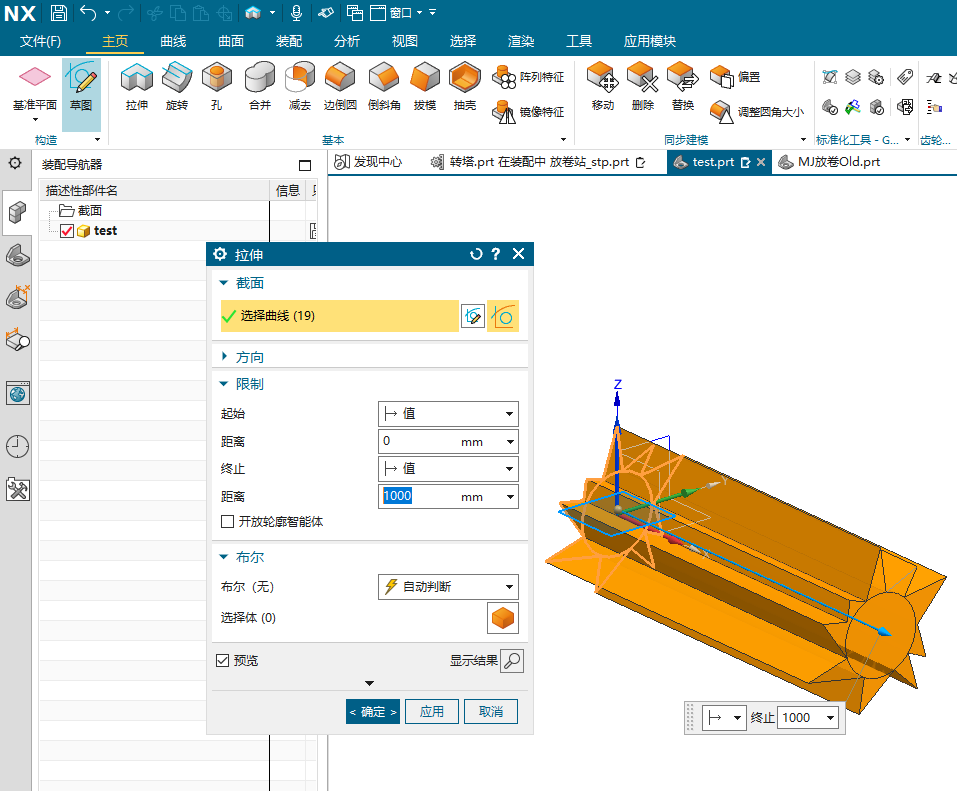Open Boolean Auto-detect (自动判断) dropdown
This screenshot has width=957, height=791.
(x=449, y=587)
